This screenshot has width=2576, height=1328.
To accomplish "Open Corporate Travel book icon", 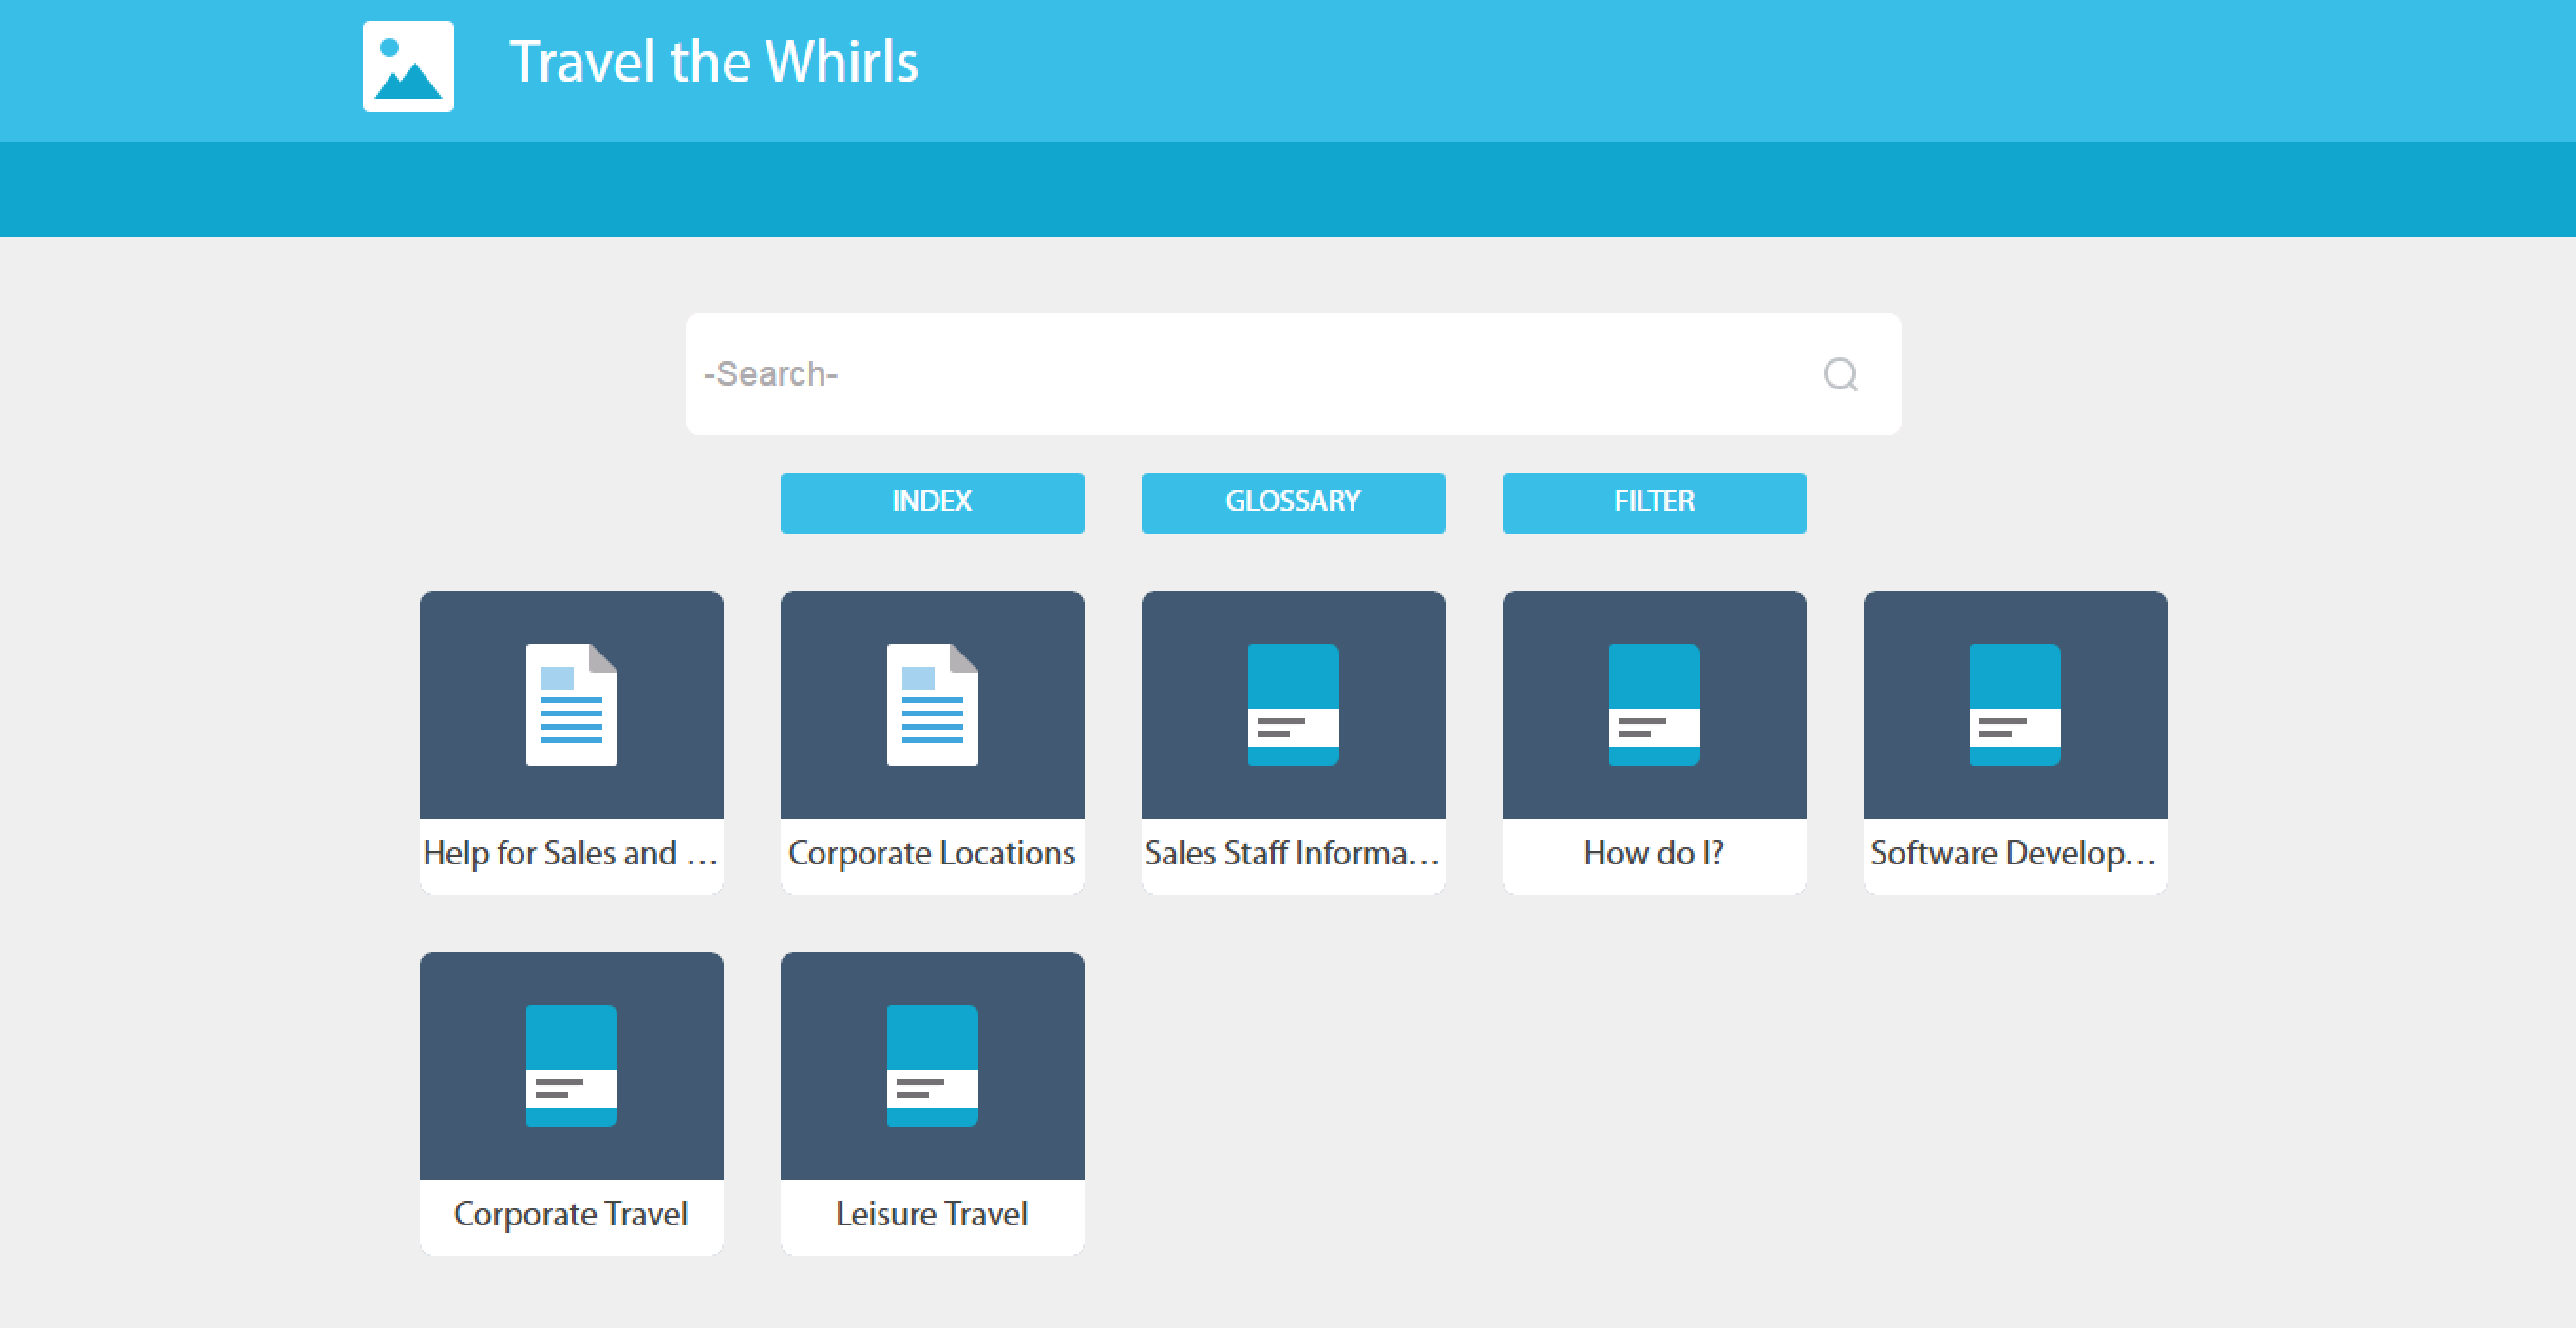I will [x=571, y=1065].
